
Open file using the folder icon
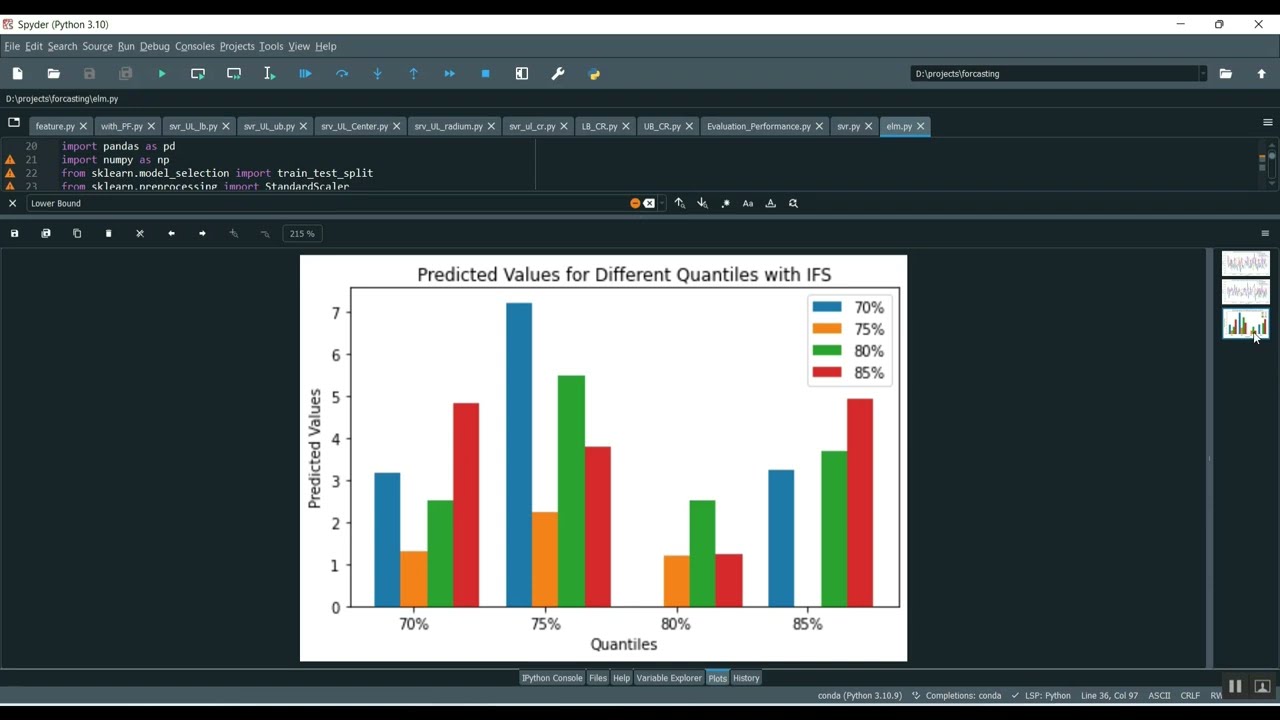point(54,74)
